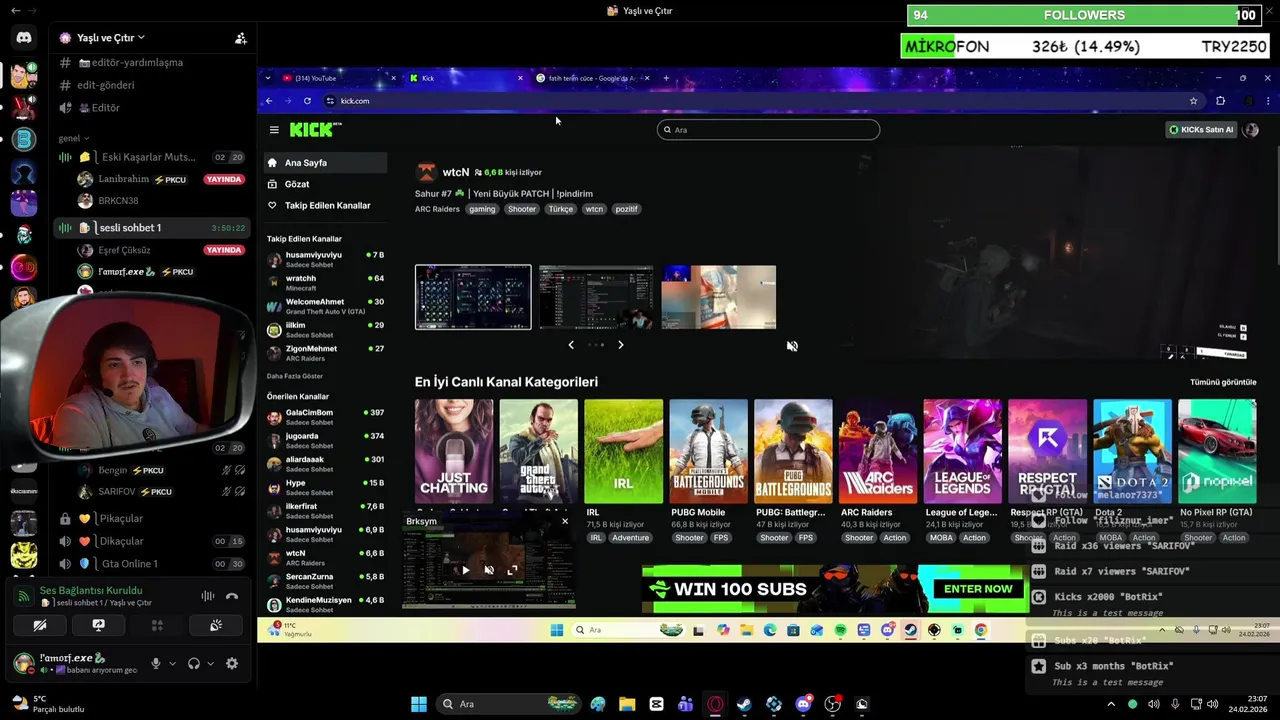1280x720 pixels.
Task: Select Ana Sayfa in the Kick sidebar
Action: (326, 163)
